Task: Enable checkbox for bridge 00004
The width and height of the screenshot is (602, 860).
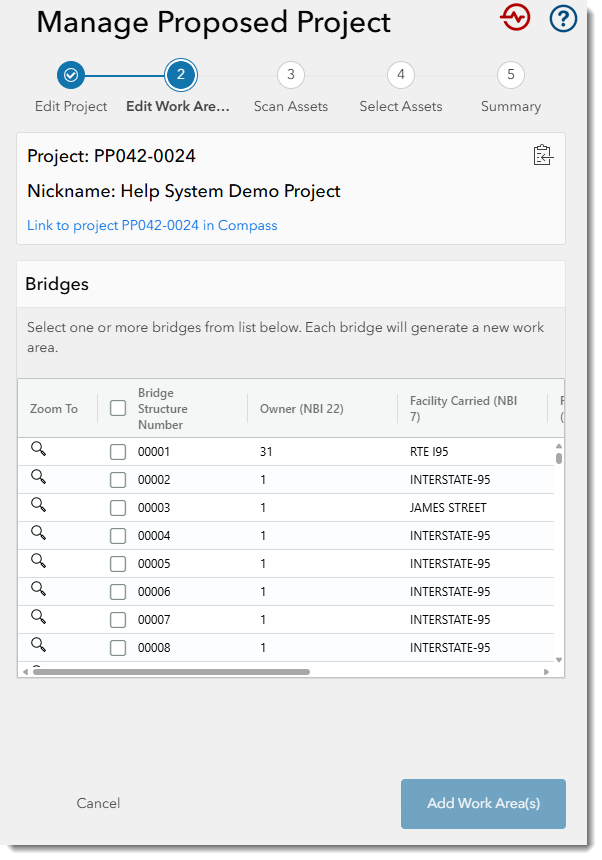Action: [x=118, y=536]
